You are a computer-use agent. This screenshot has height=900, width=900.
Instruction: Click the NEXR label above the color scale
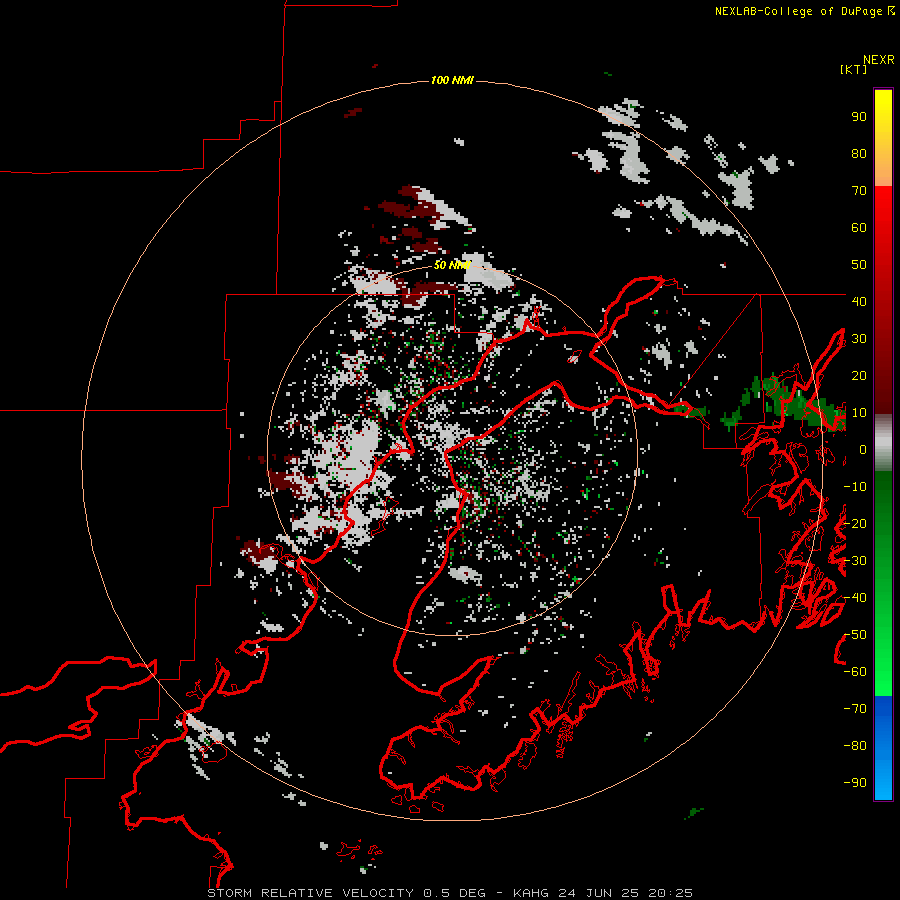(x=879, y=60)
